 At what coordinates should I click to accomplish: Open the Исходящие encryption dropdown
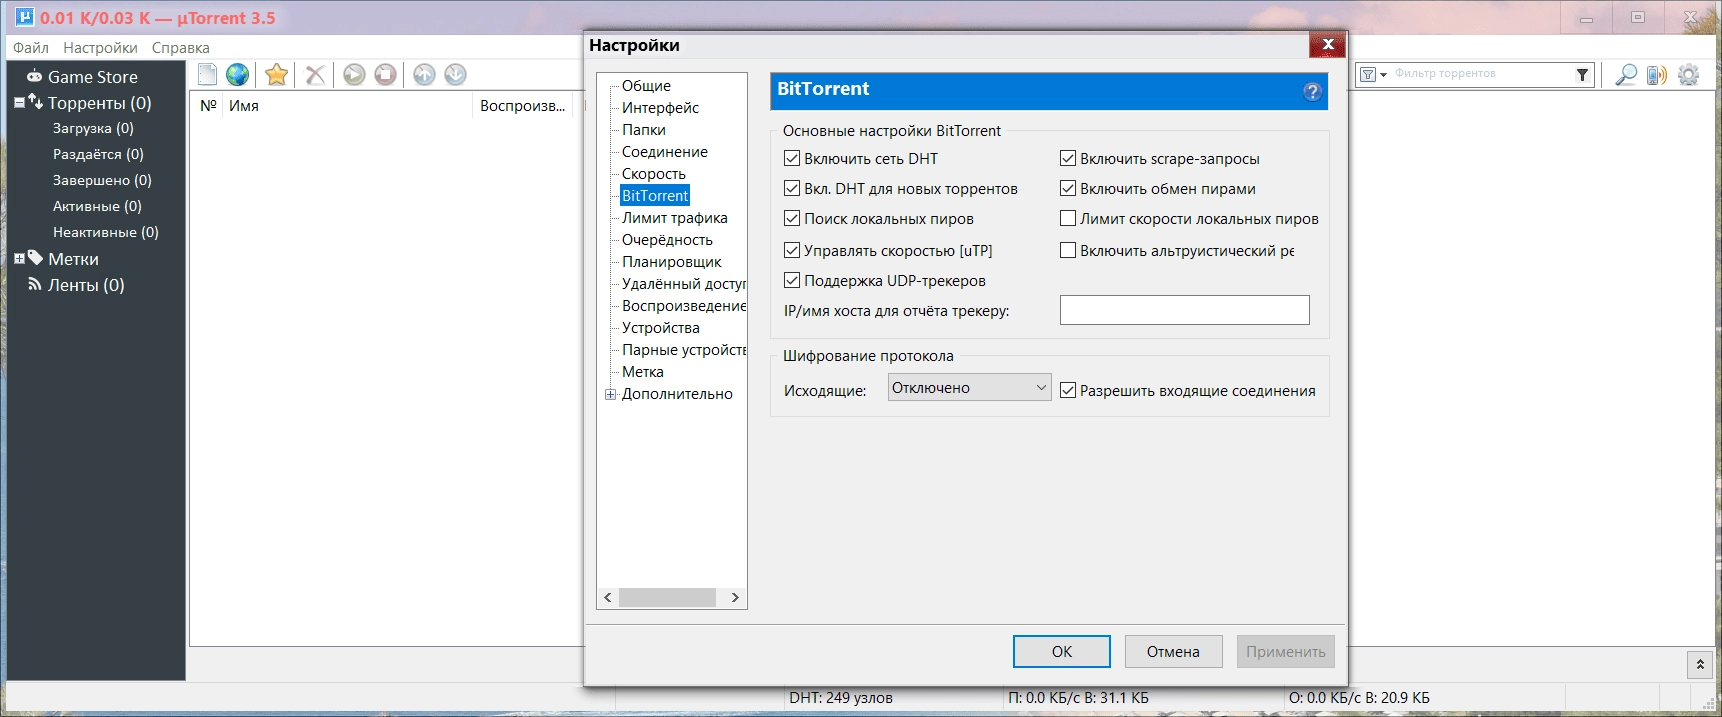coord(969,387)
